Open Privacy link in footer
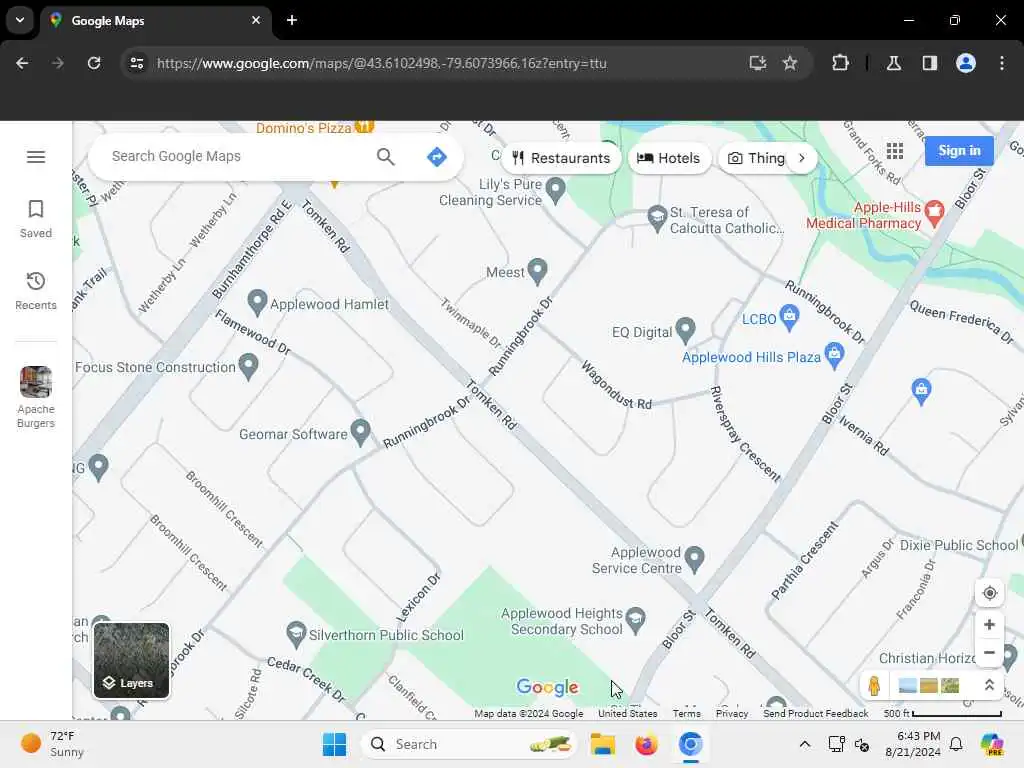This screenshot has width=1024, height=768. pyautogui.click(x=731, y=714)
